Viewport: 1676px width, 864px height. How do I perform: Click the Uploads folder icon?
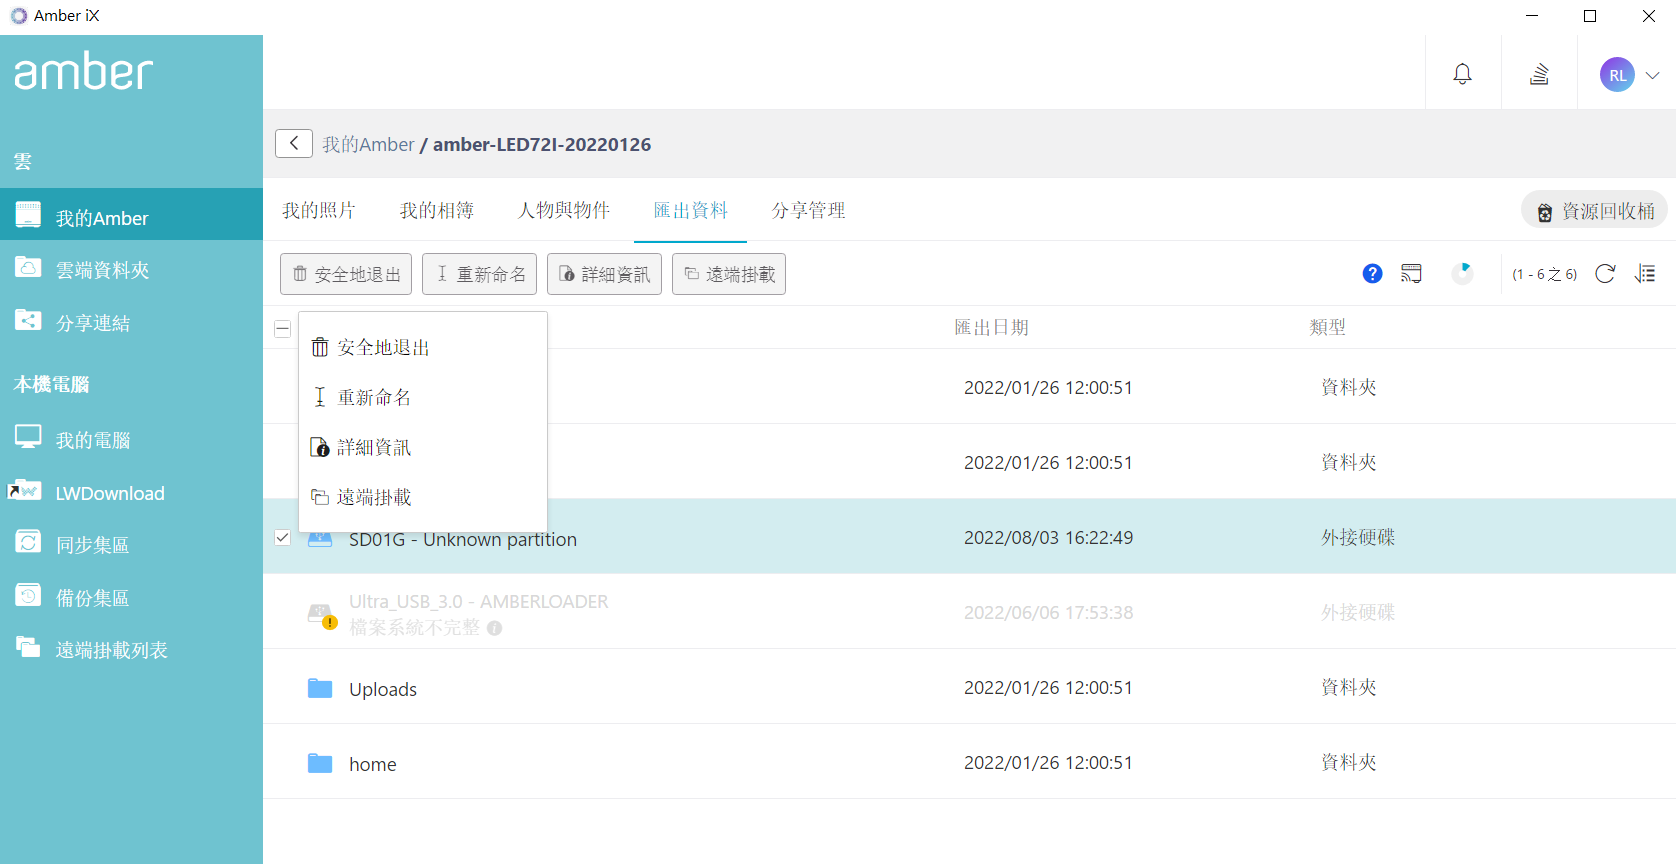320,688
